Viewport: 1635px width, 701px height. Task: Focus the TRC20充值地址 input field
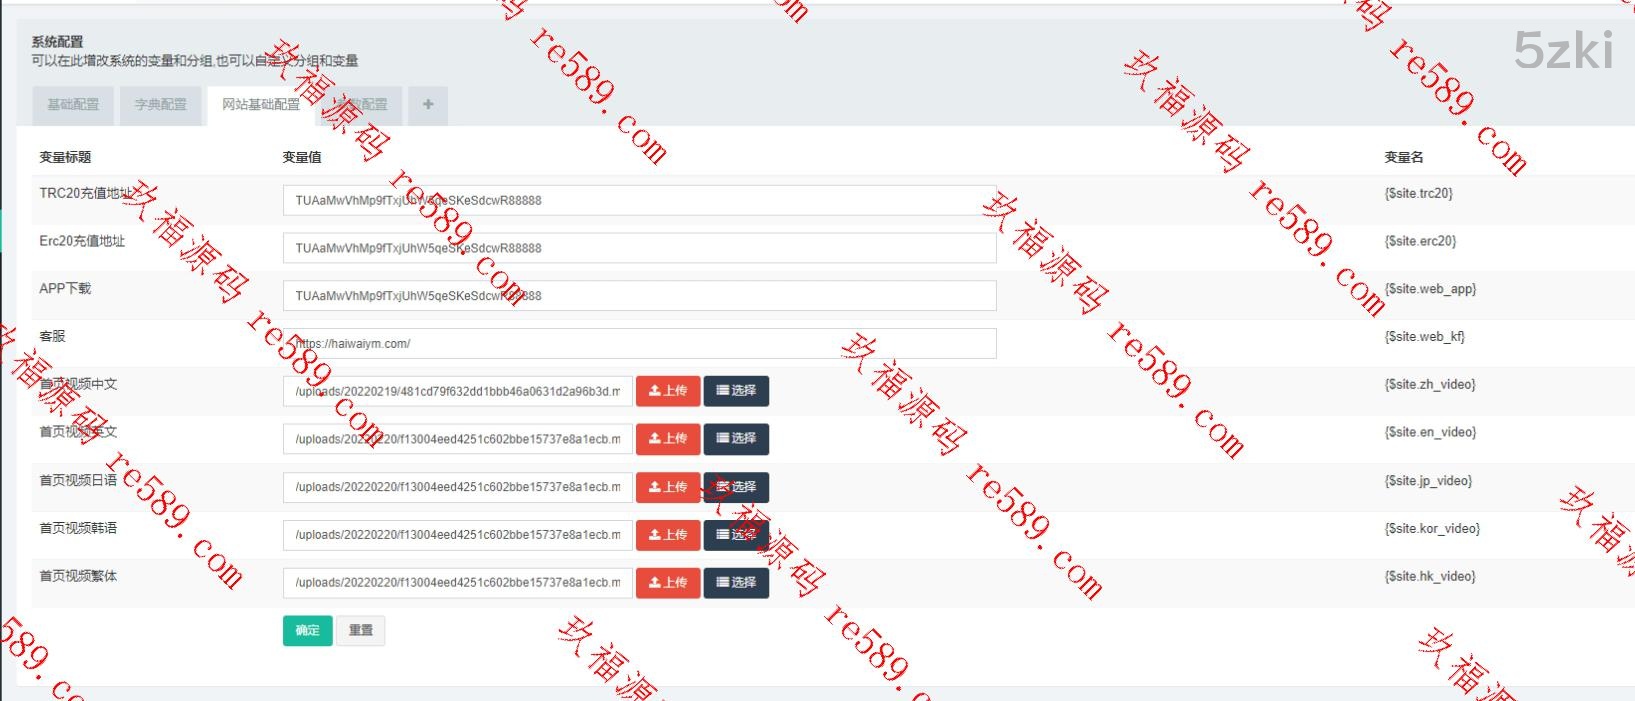pos(638,200)
